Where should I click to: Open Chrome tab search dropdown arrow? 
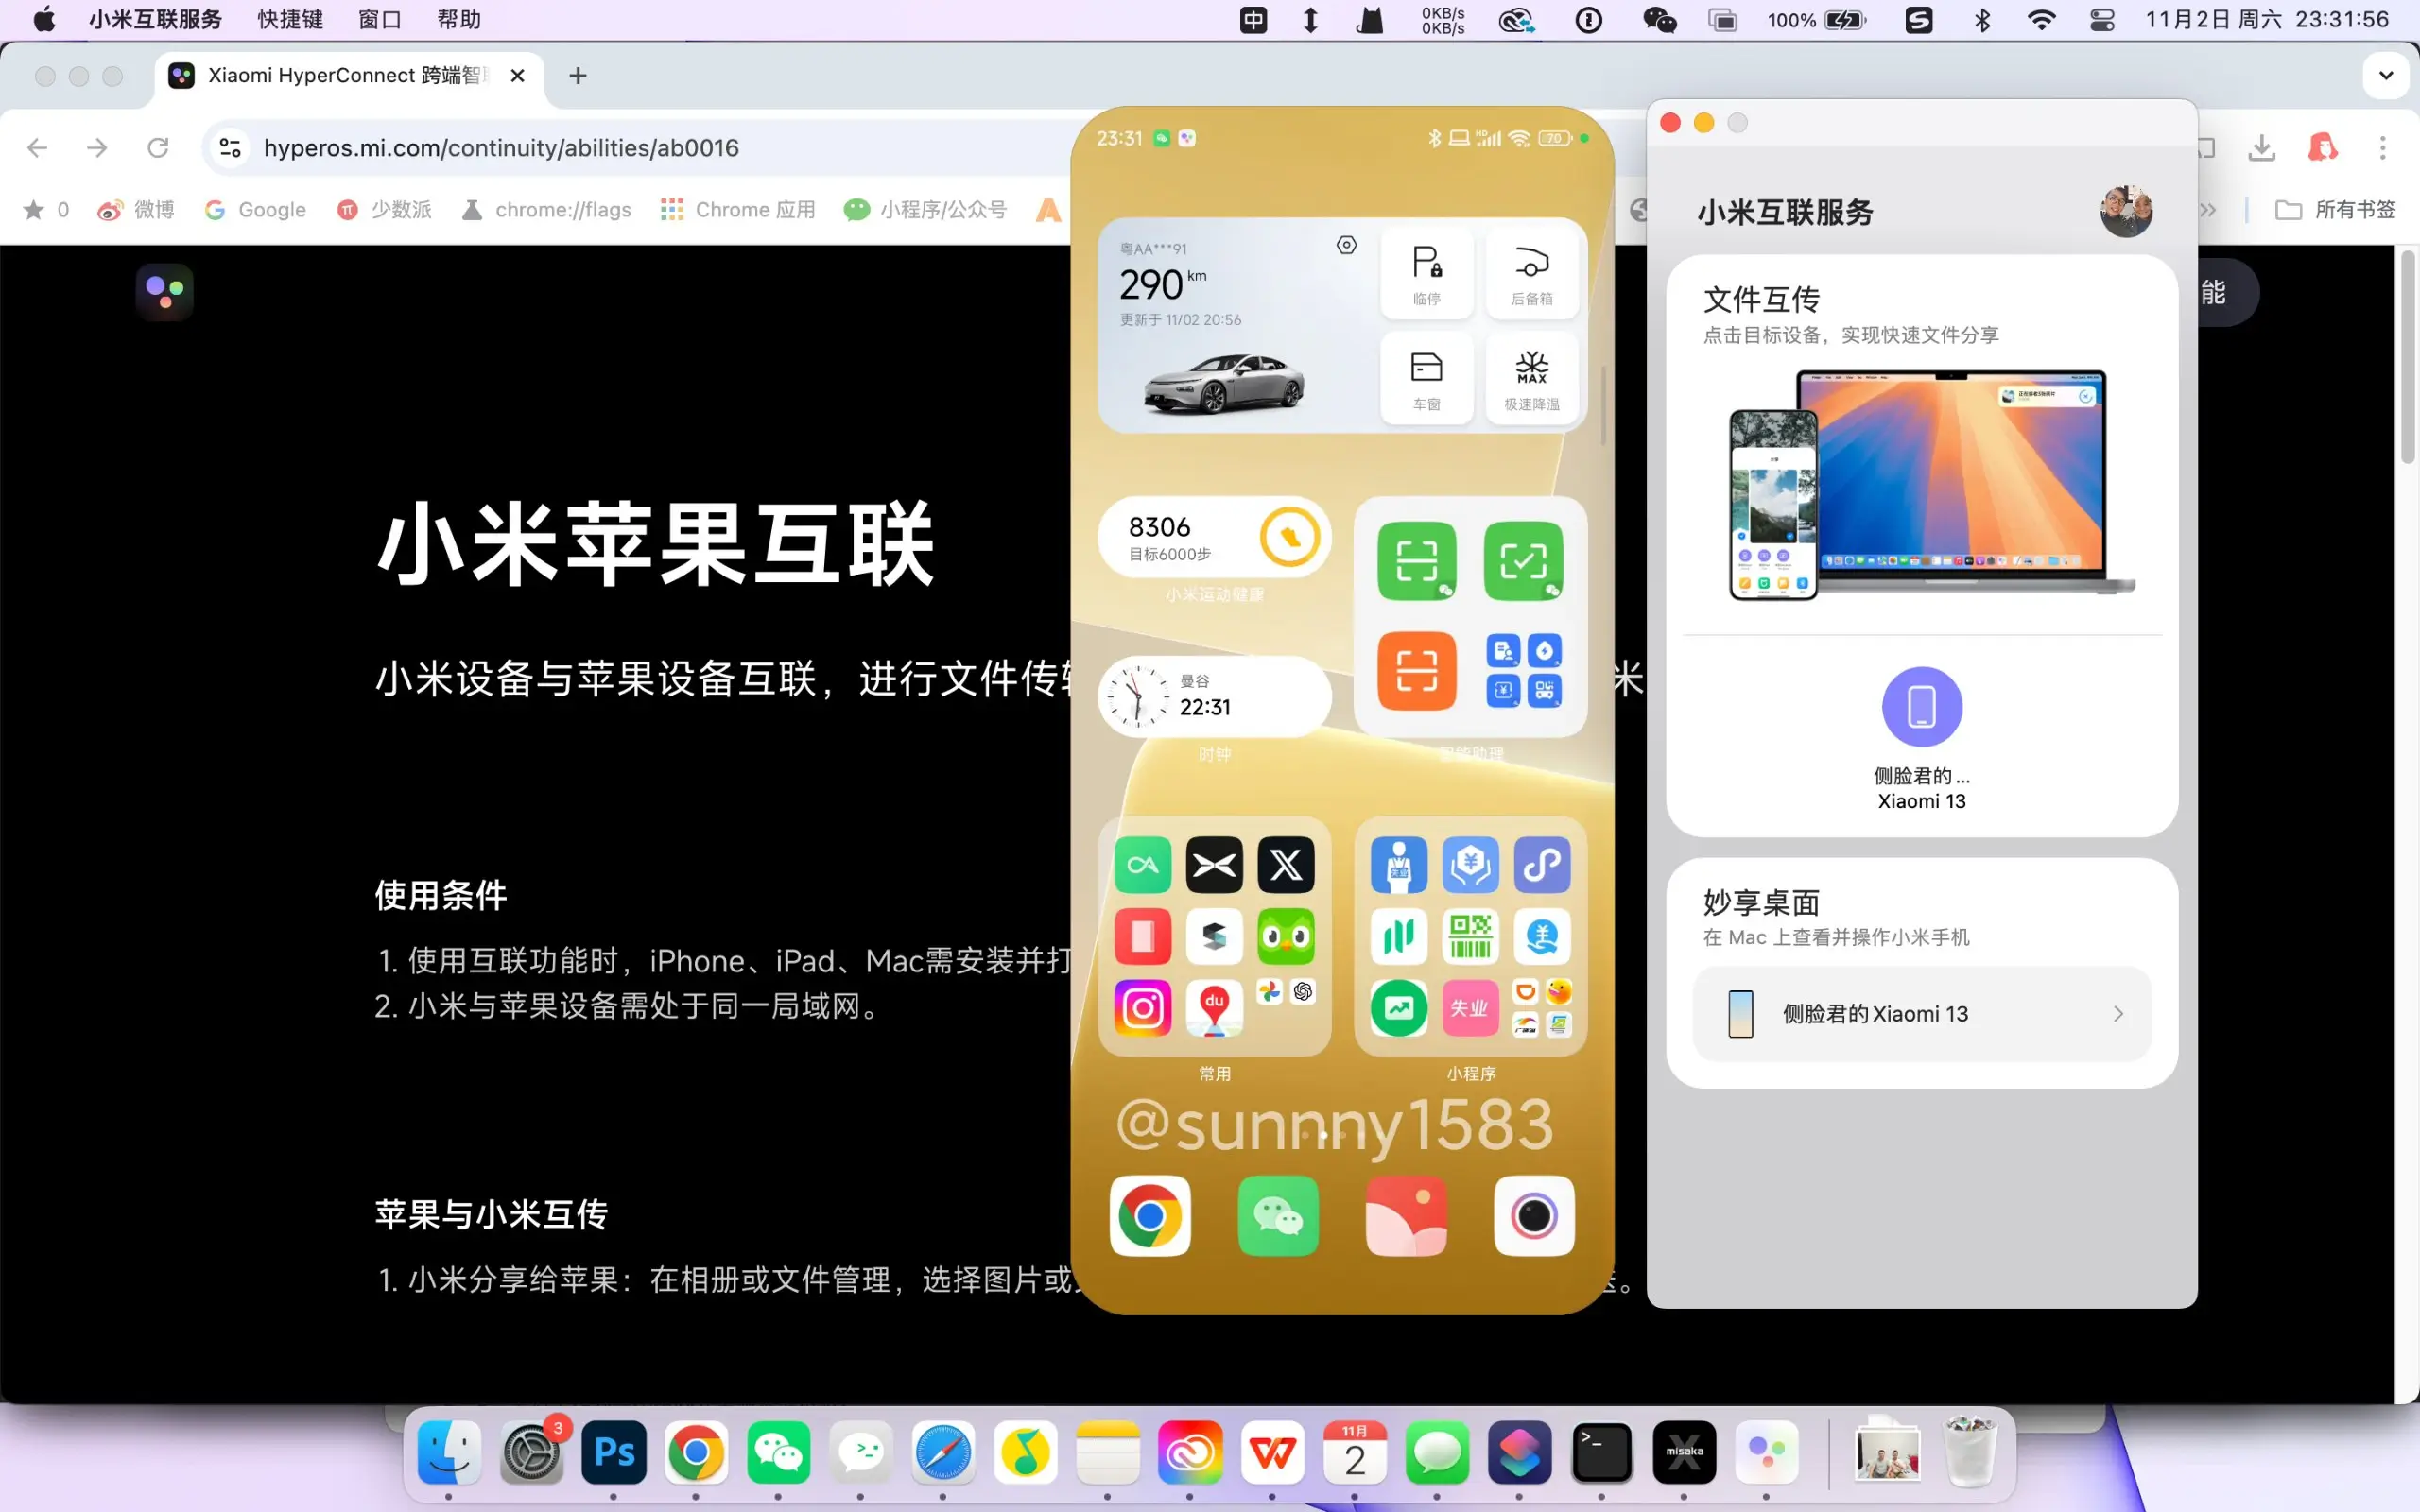[2386, 75]
